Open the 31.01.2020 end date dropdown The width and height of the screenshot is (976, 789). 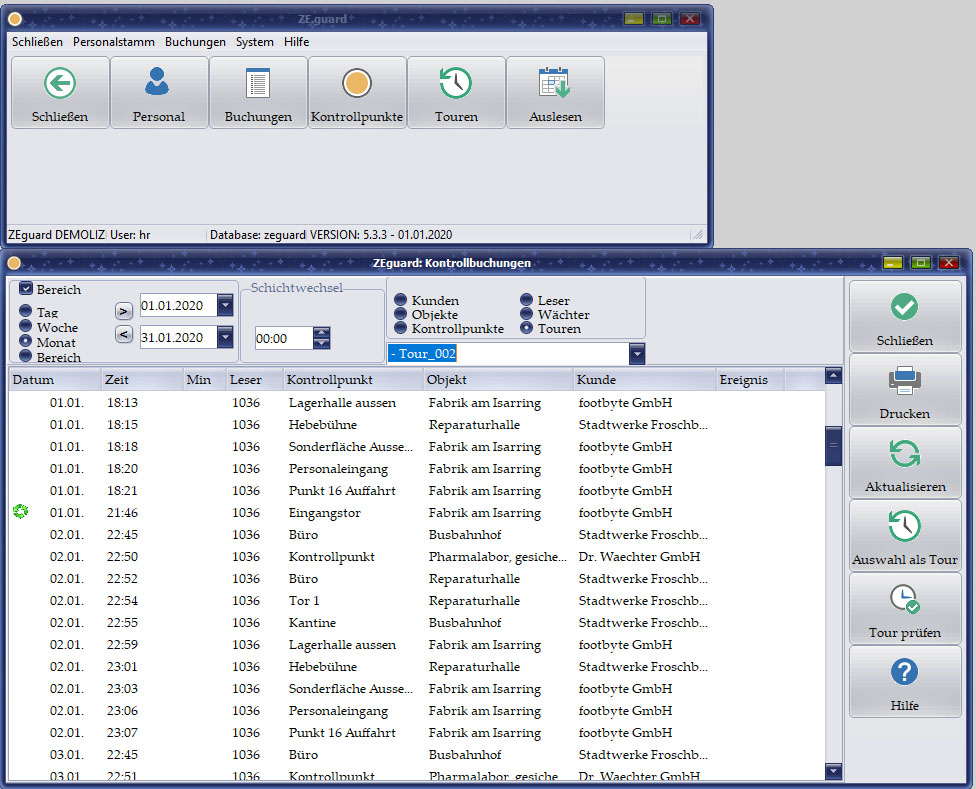click(225, 338)
